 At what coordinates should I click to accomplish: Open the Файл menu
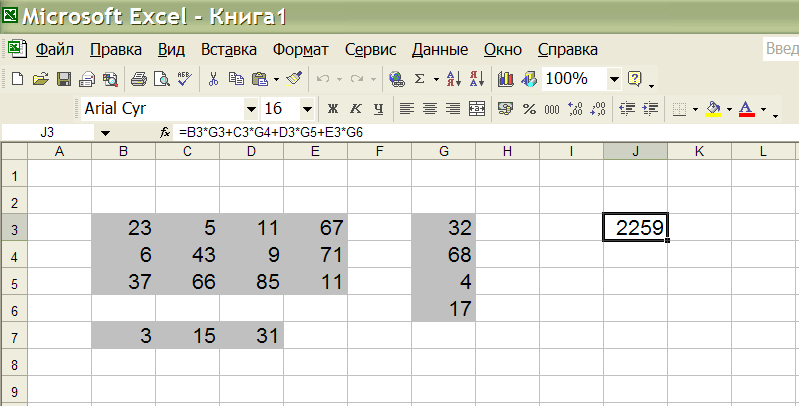(x=55, y=50)
